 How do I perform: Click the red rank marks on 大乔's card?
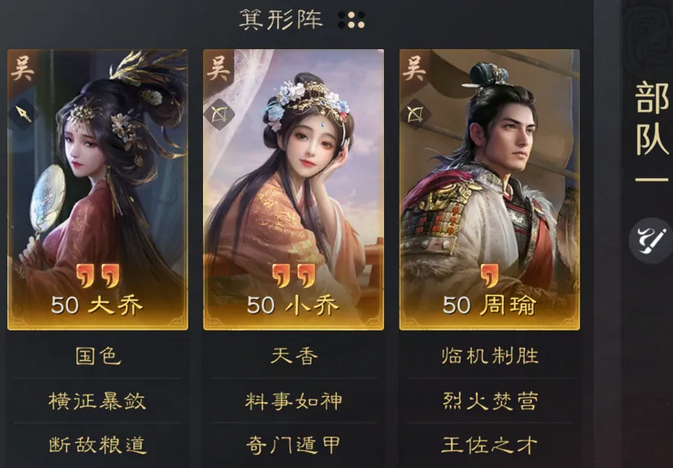pyautogui.click(x=98, y=276)
